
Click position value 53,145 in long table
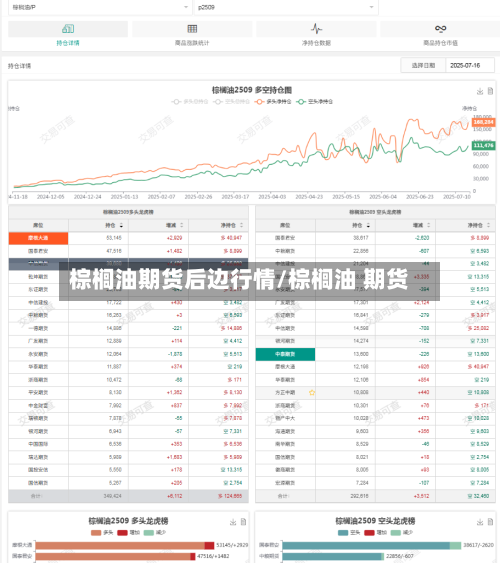[x=114, y=238]
